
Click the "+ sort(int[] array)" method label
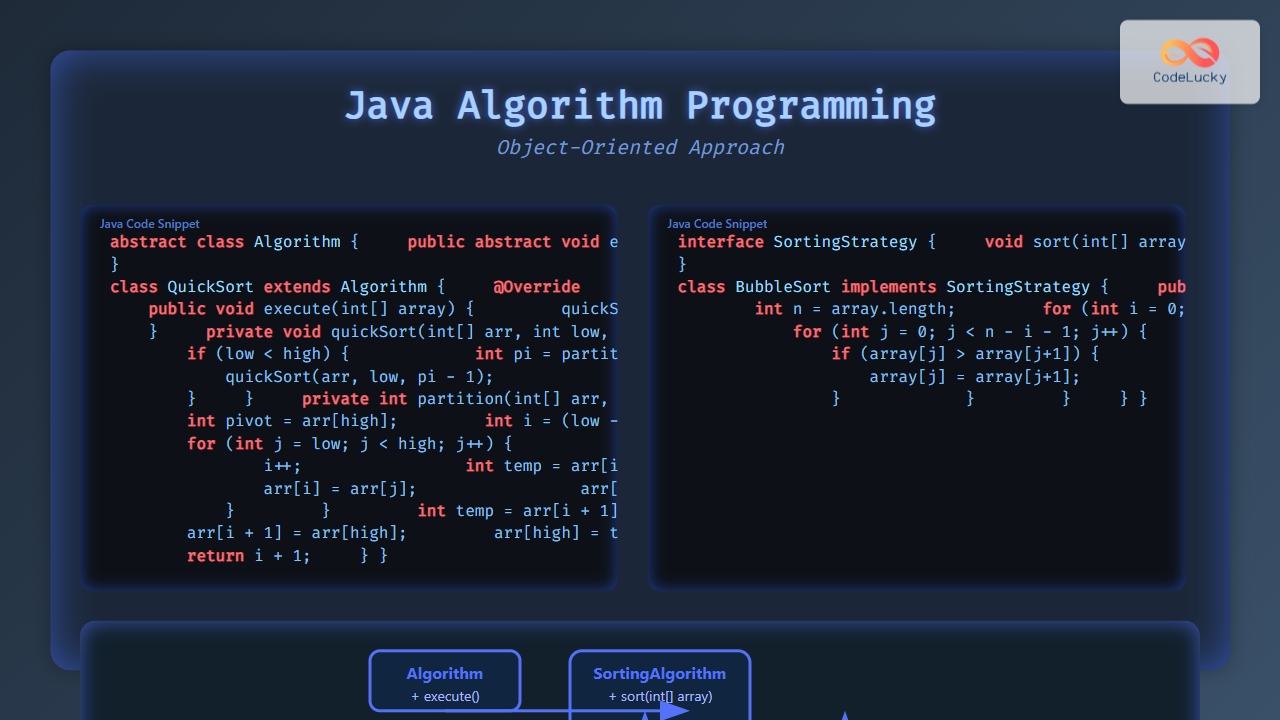pyautogui.click(x=660, y=696)
